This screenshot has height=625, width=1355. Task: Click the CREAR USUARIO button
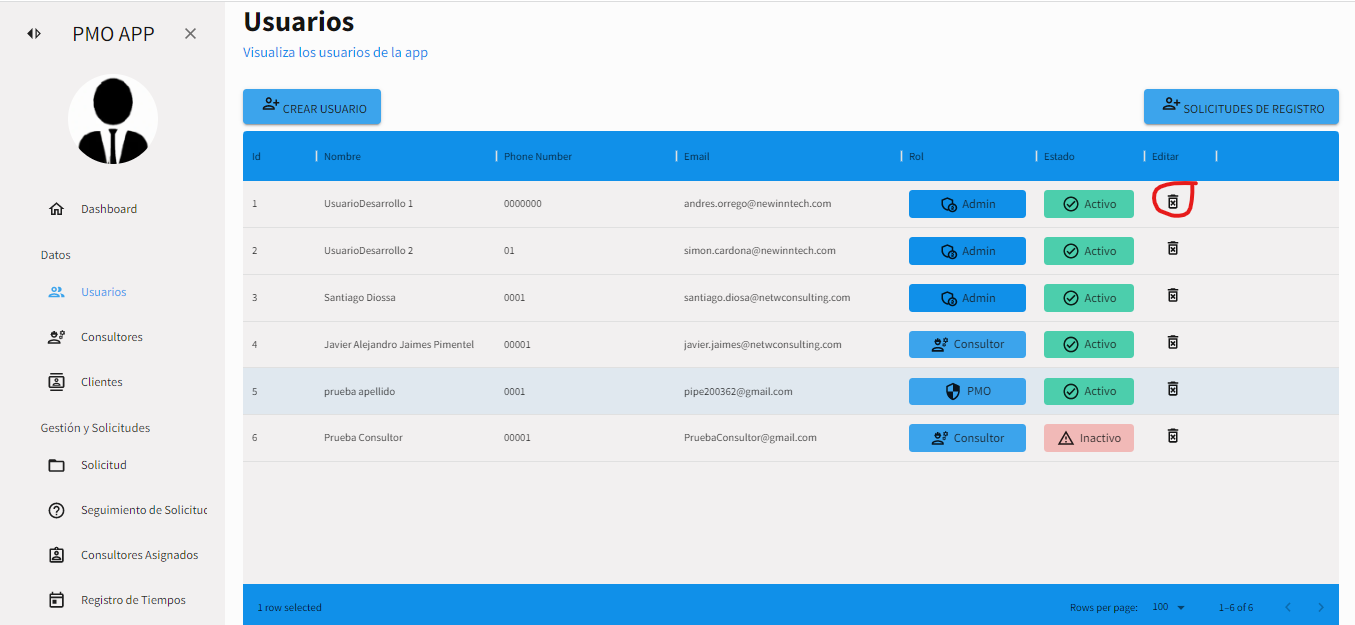[x=312, y=107]
